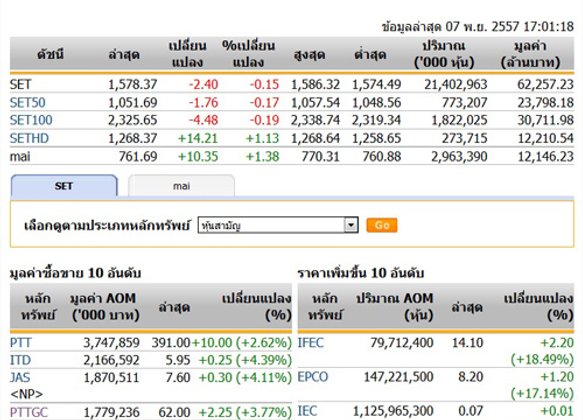Click PTT trade value 3,747,859
The height and width of the screenshot is (420, 583).
pos(111,343)
